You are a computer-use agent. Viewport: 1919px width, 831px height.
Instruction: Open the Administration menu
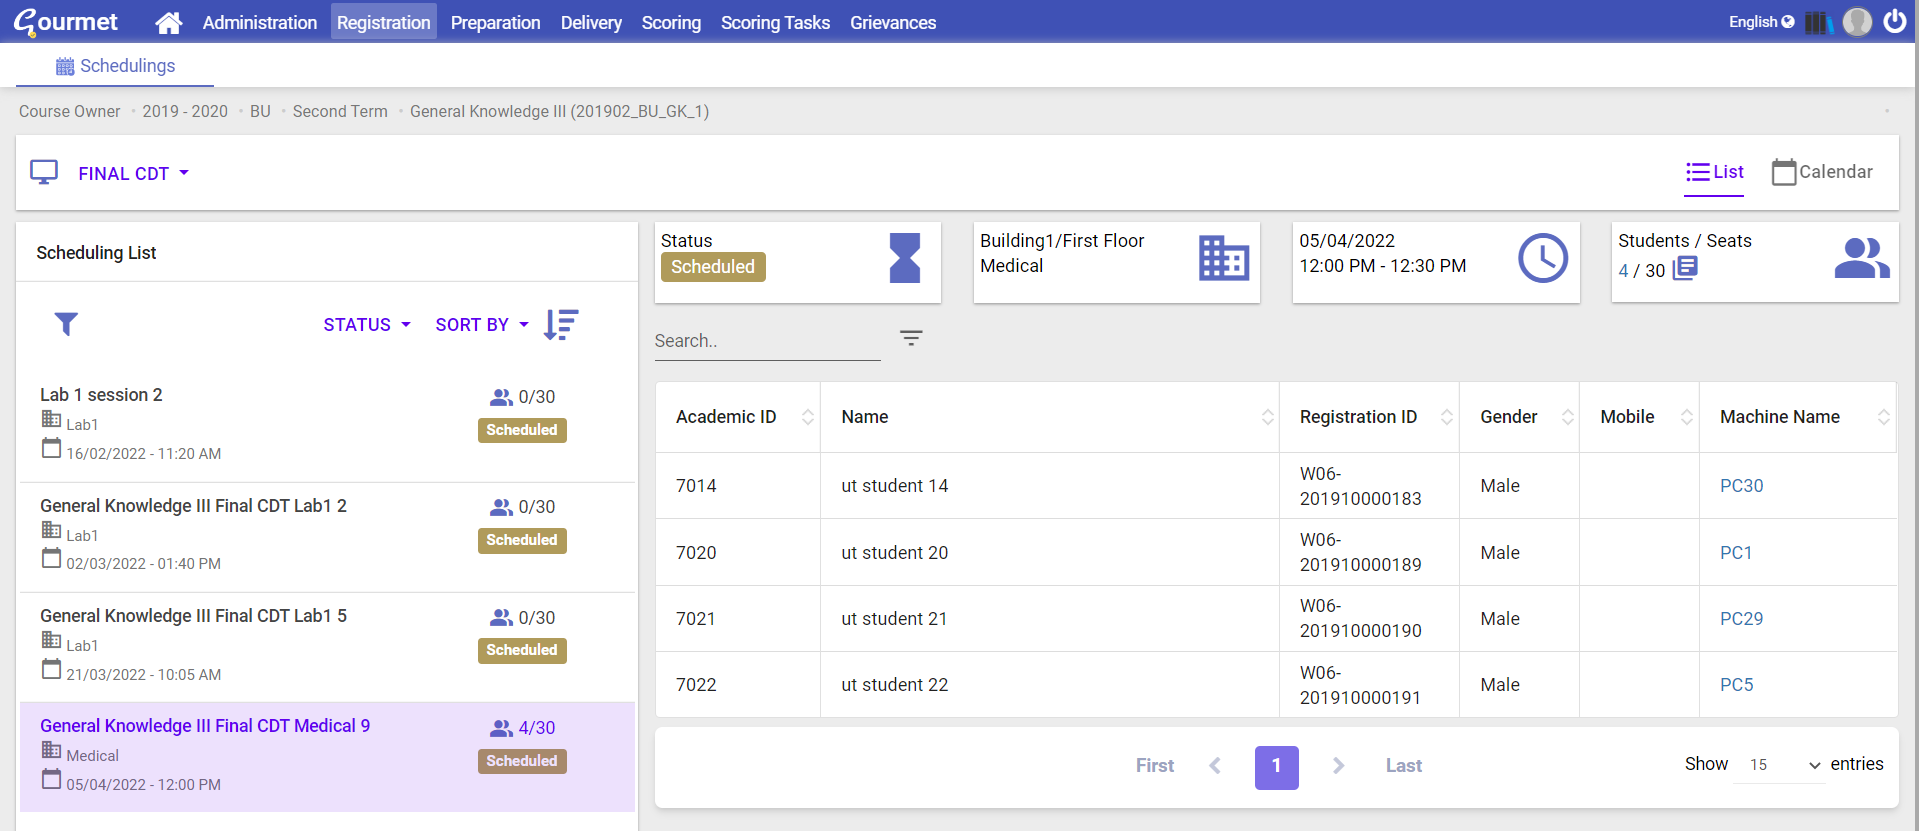[x=260, y=22]
